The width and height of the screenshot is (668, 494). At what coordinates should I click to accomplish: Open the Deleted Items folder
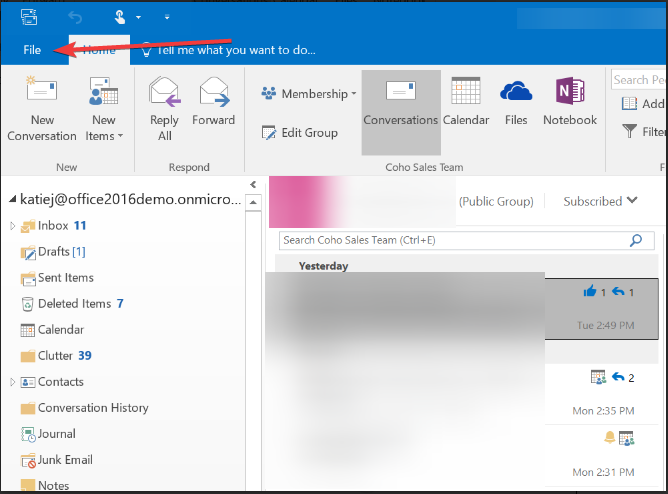(x=72, y=304)
